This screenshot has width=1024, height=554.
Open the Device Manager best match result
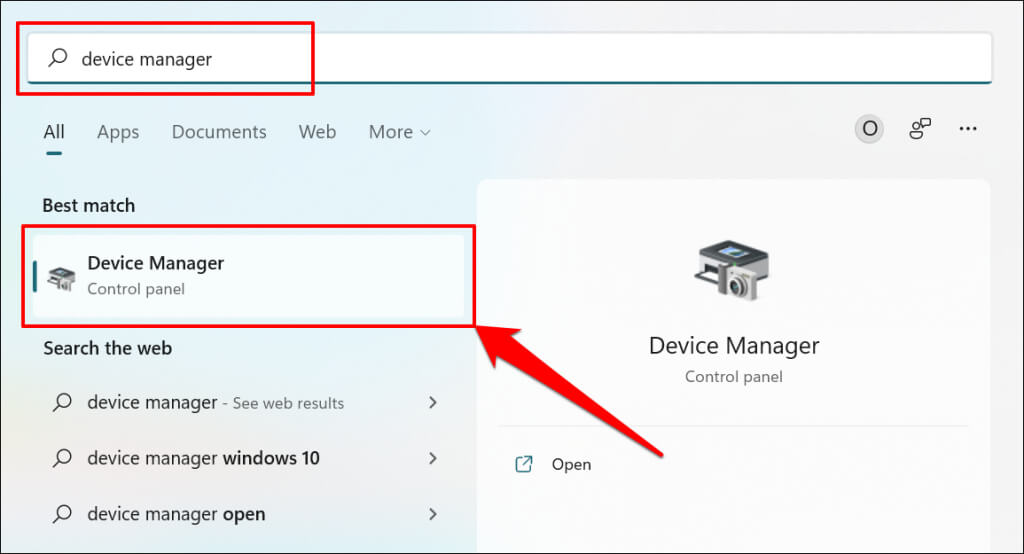[248, 276]
